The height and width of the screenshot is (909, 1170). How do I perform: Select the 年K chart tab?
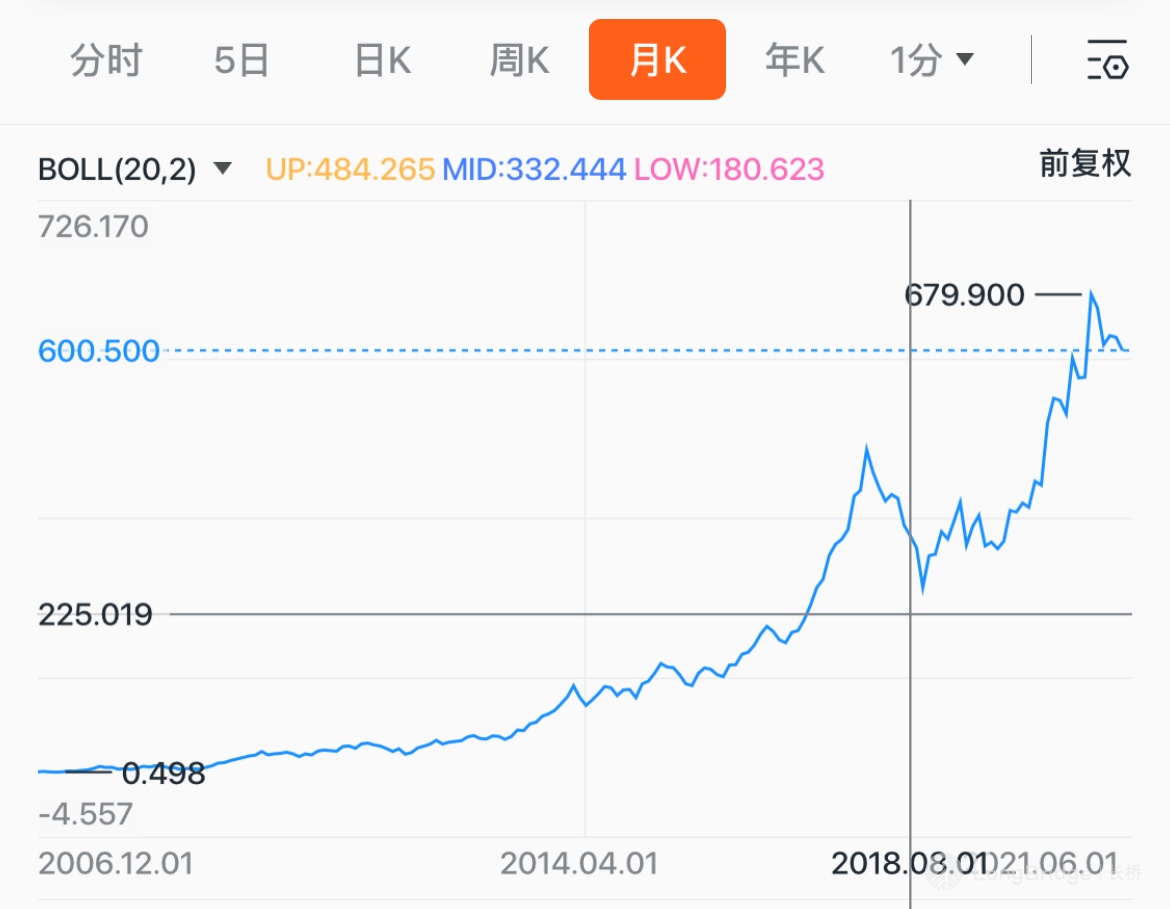tap(795, 60)
